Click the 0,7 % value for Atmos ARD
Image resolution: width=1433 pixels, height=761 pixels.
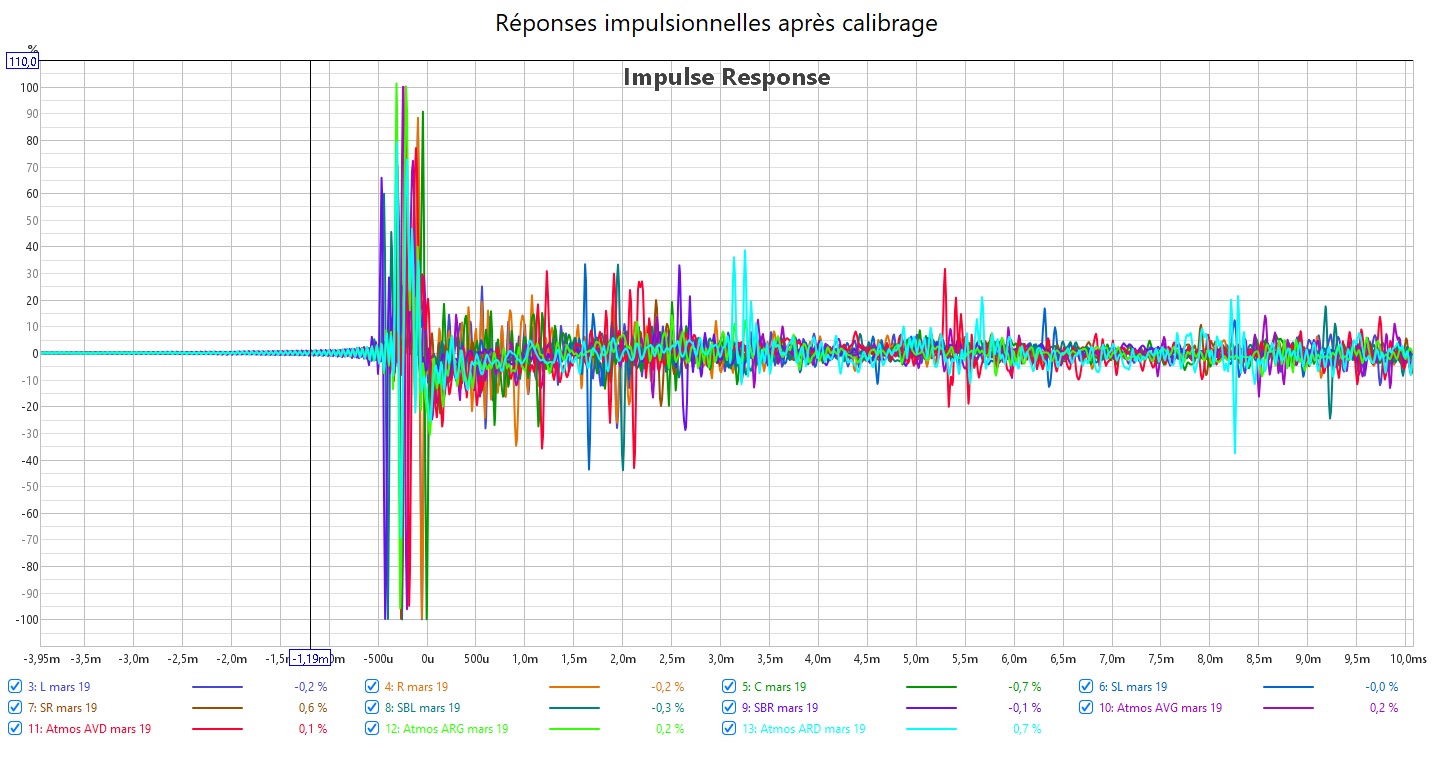click(1027, 729)
